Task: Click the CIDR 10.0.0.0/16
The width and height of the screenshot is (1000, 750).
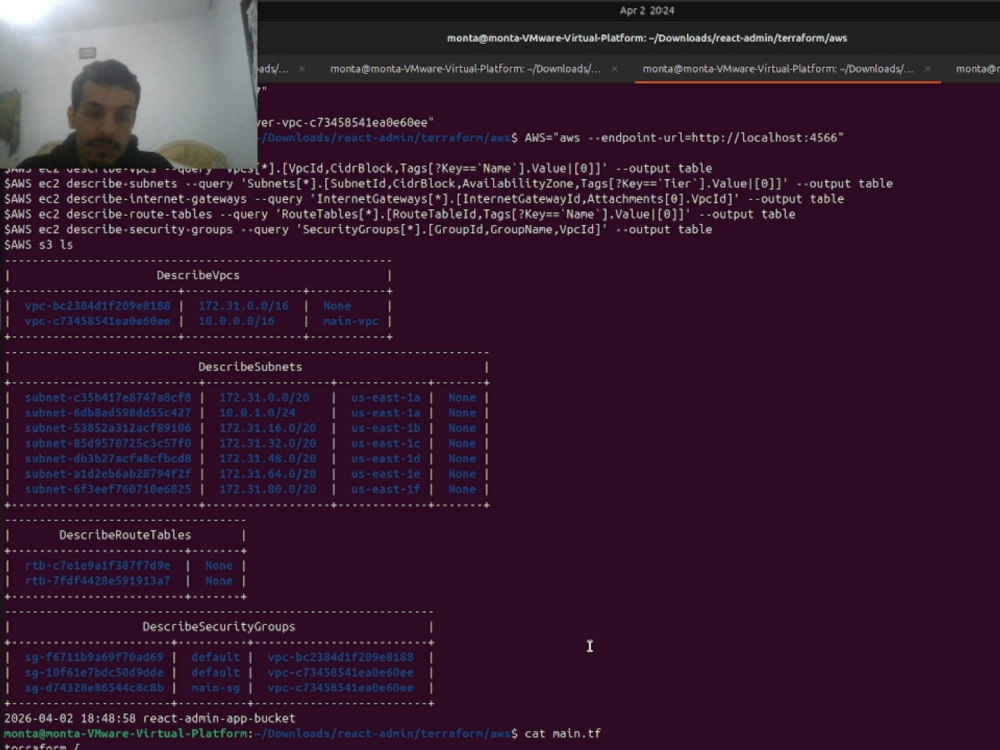Action: (236, 321)
